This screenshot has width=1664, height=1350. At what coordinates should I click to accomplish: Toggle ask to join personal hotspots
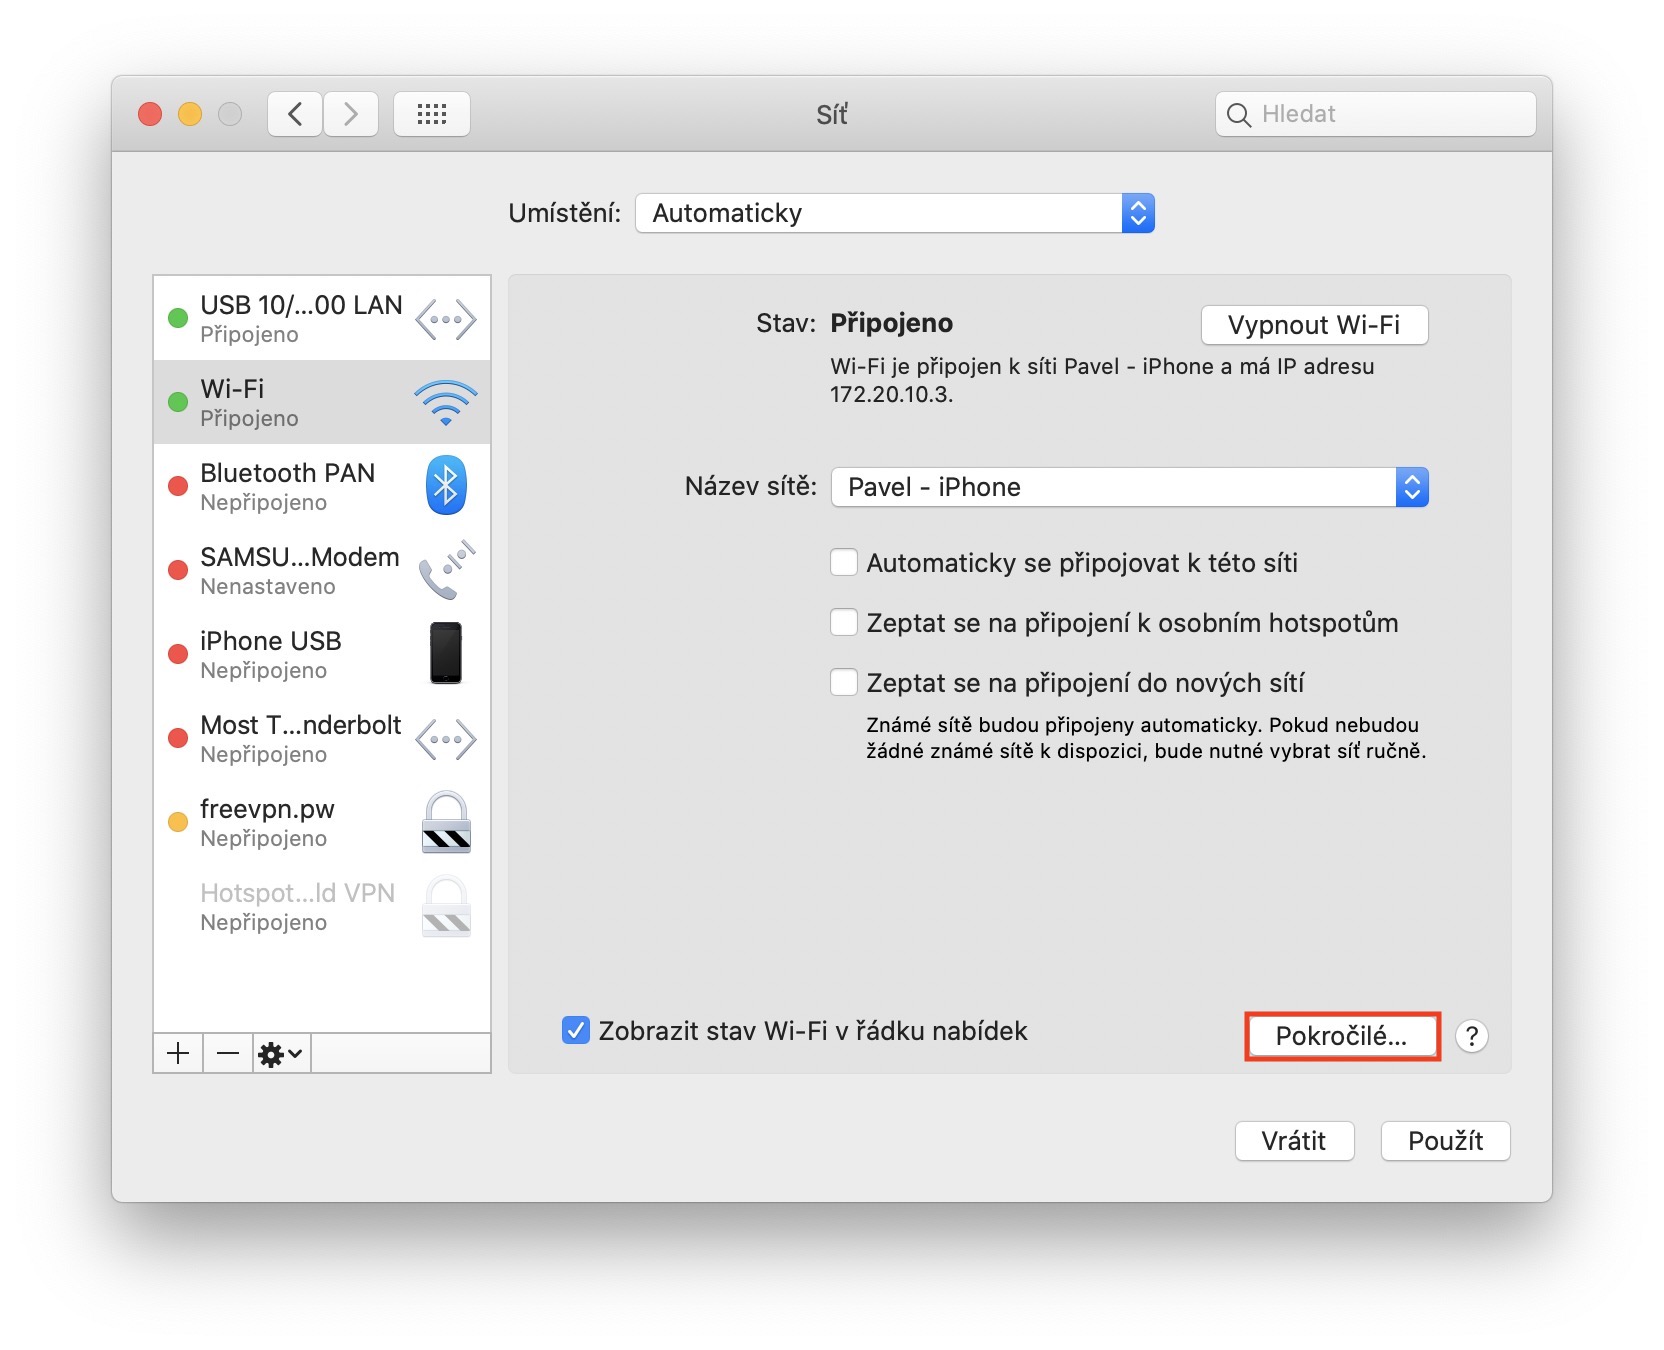coord(844,622)
